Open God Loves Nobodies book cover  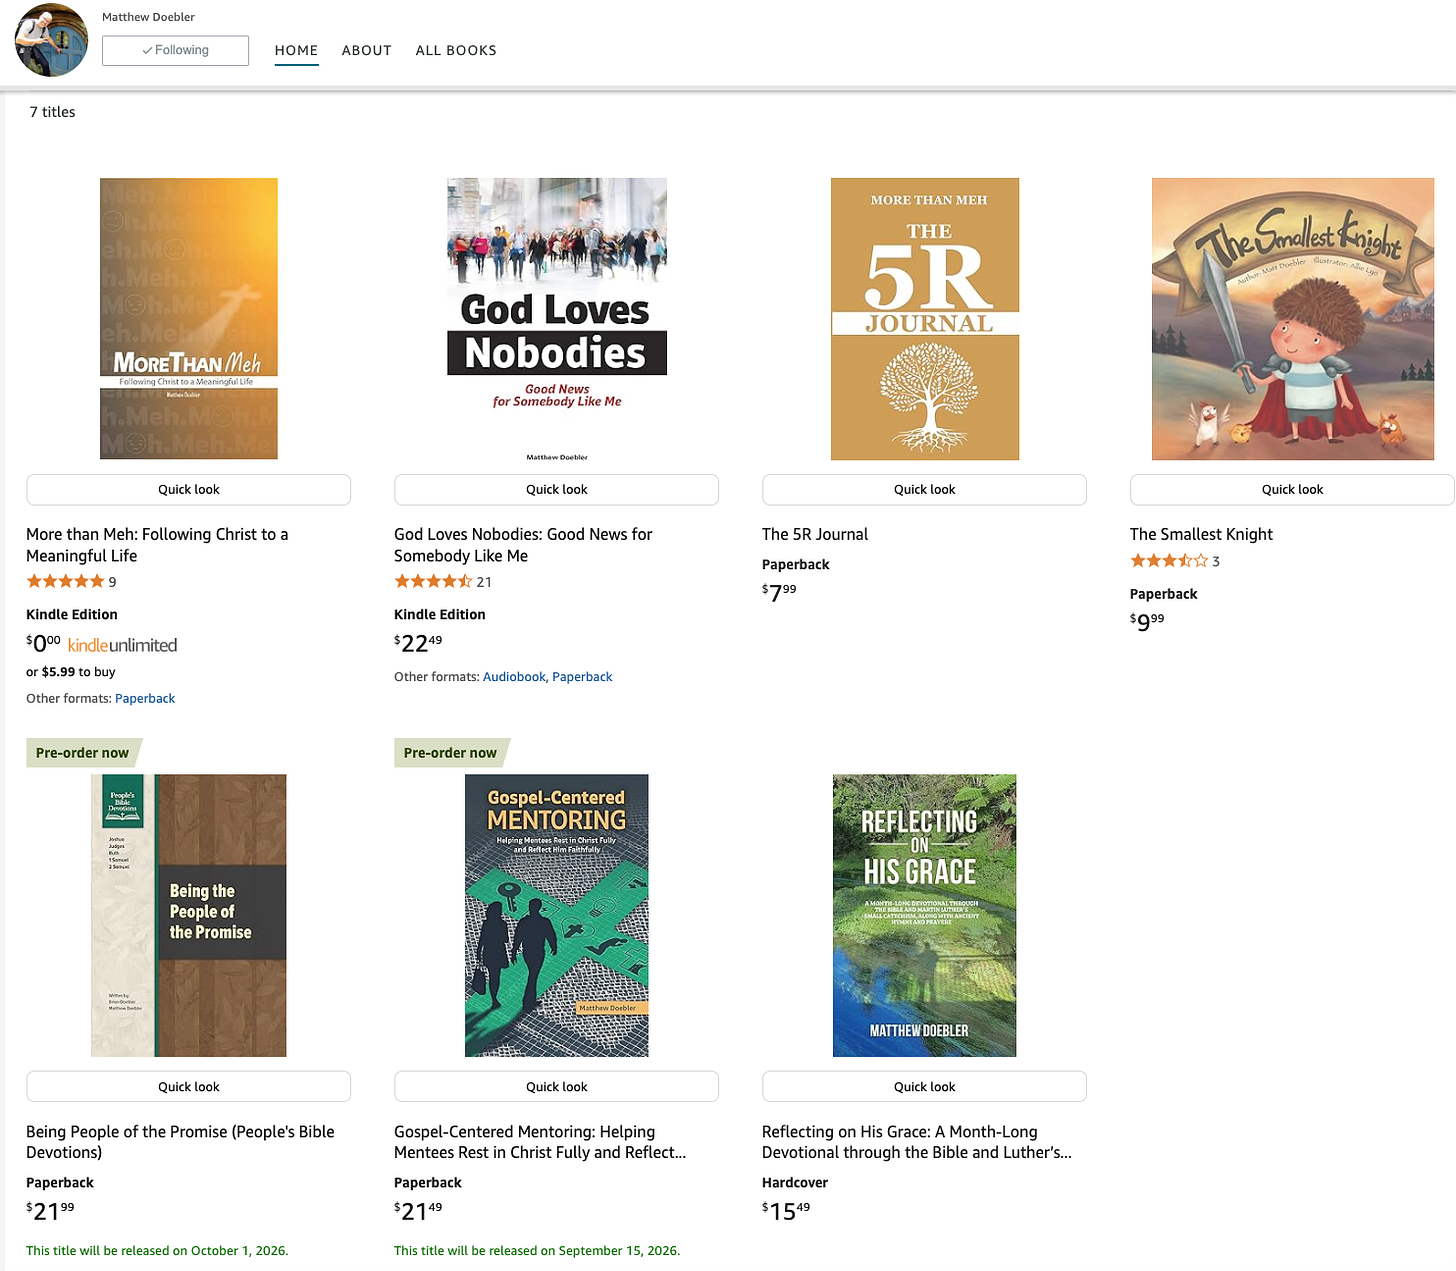(557, 319)
